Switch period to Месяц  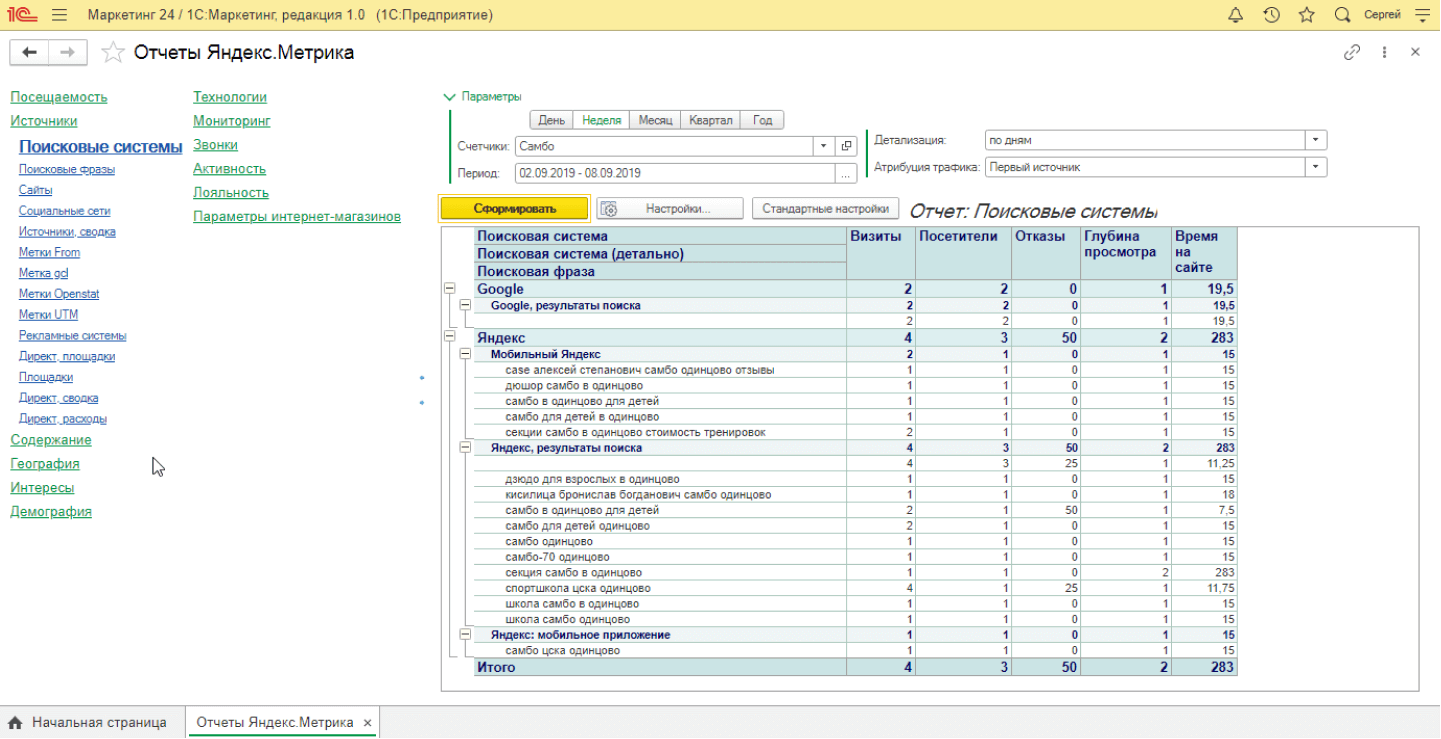click(655, 120)
